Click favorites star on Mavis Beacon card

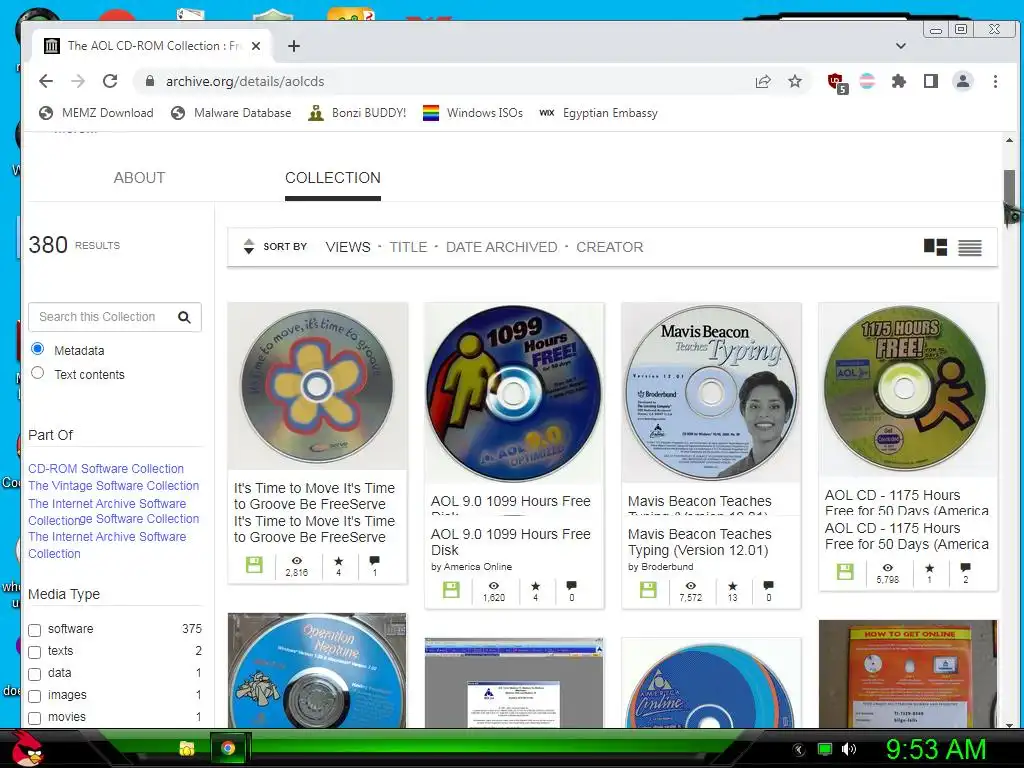733,586
